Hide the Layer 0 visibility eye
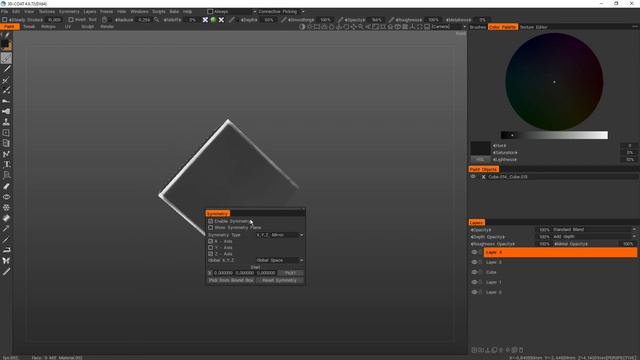This screenshot has width=640, height=360. [474, 292]
